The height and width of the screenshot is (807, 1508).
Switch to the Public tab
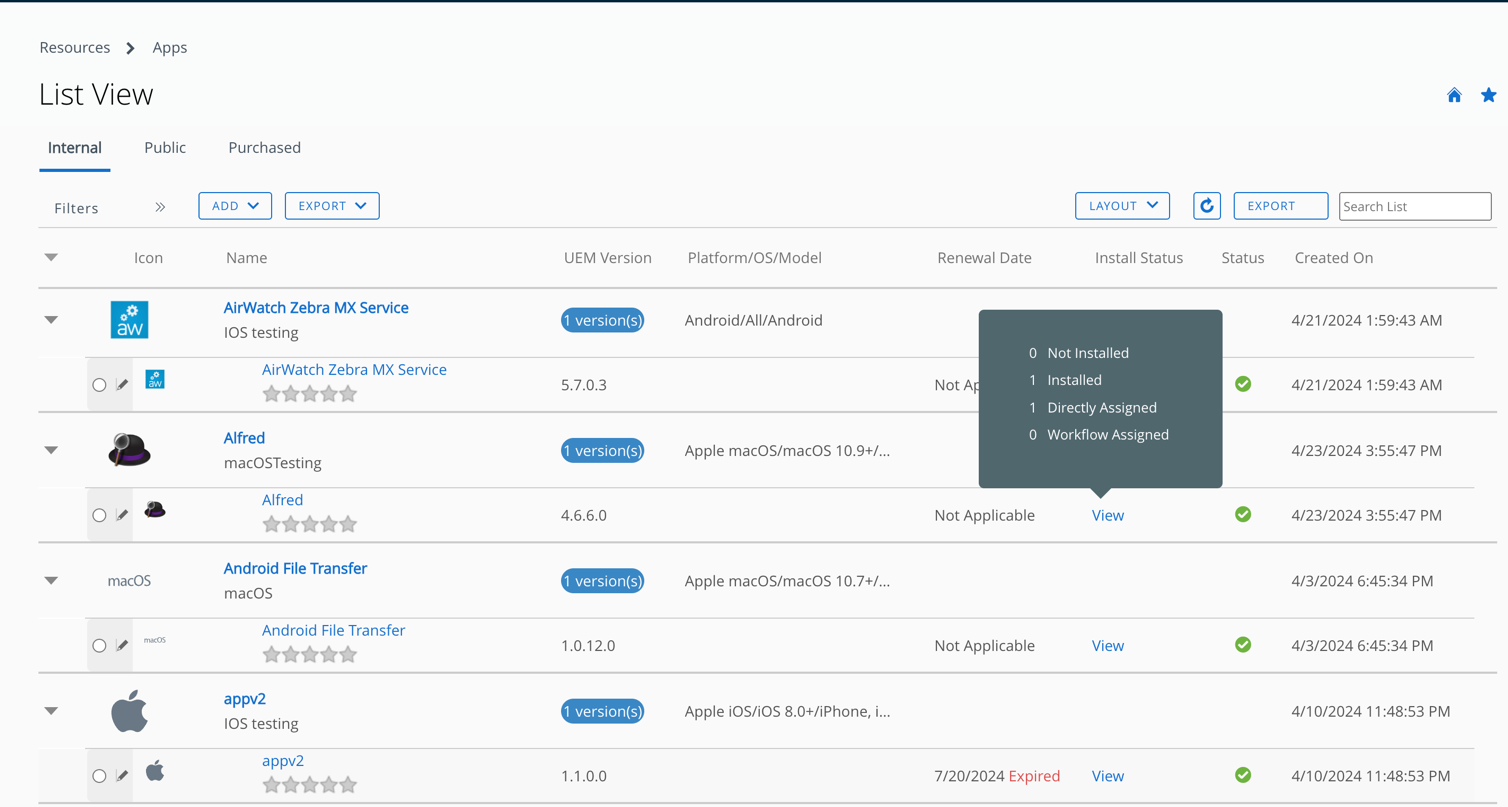pyautogui.click(x=165, y=148)
